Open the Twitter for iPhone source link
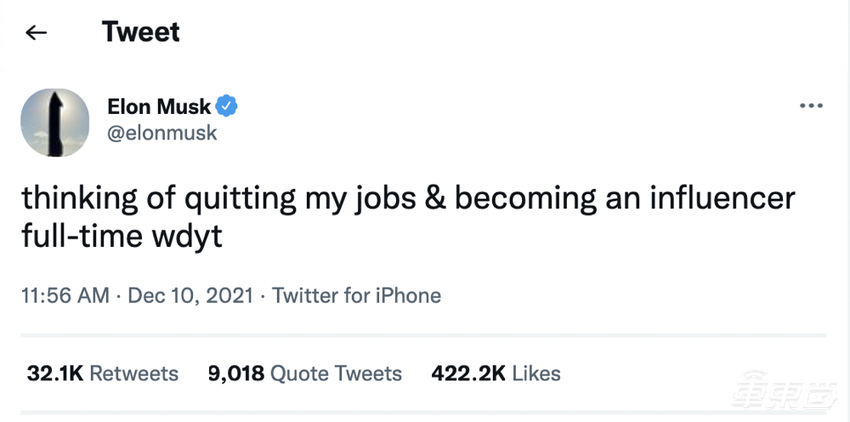850x422 pixels. 356,296
